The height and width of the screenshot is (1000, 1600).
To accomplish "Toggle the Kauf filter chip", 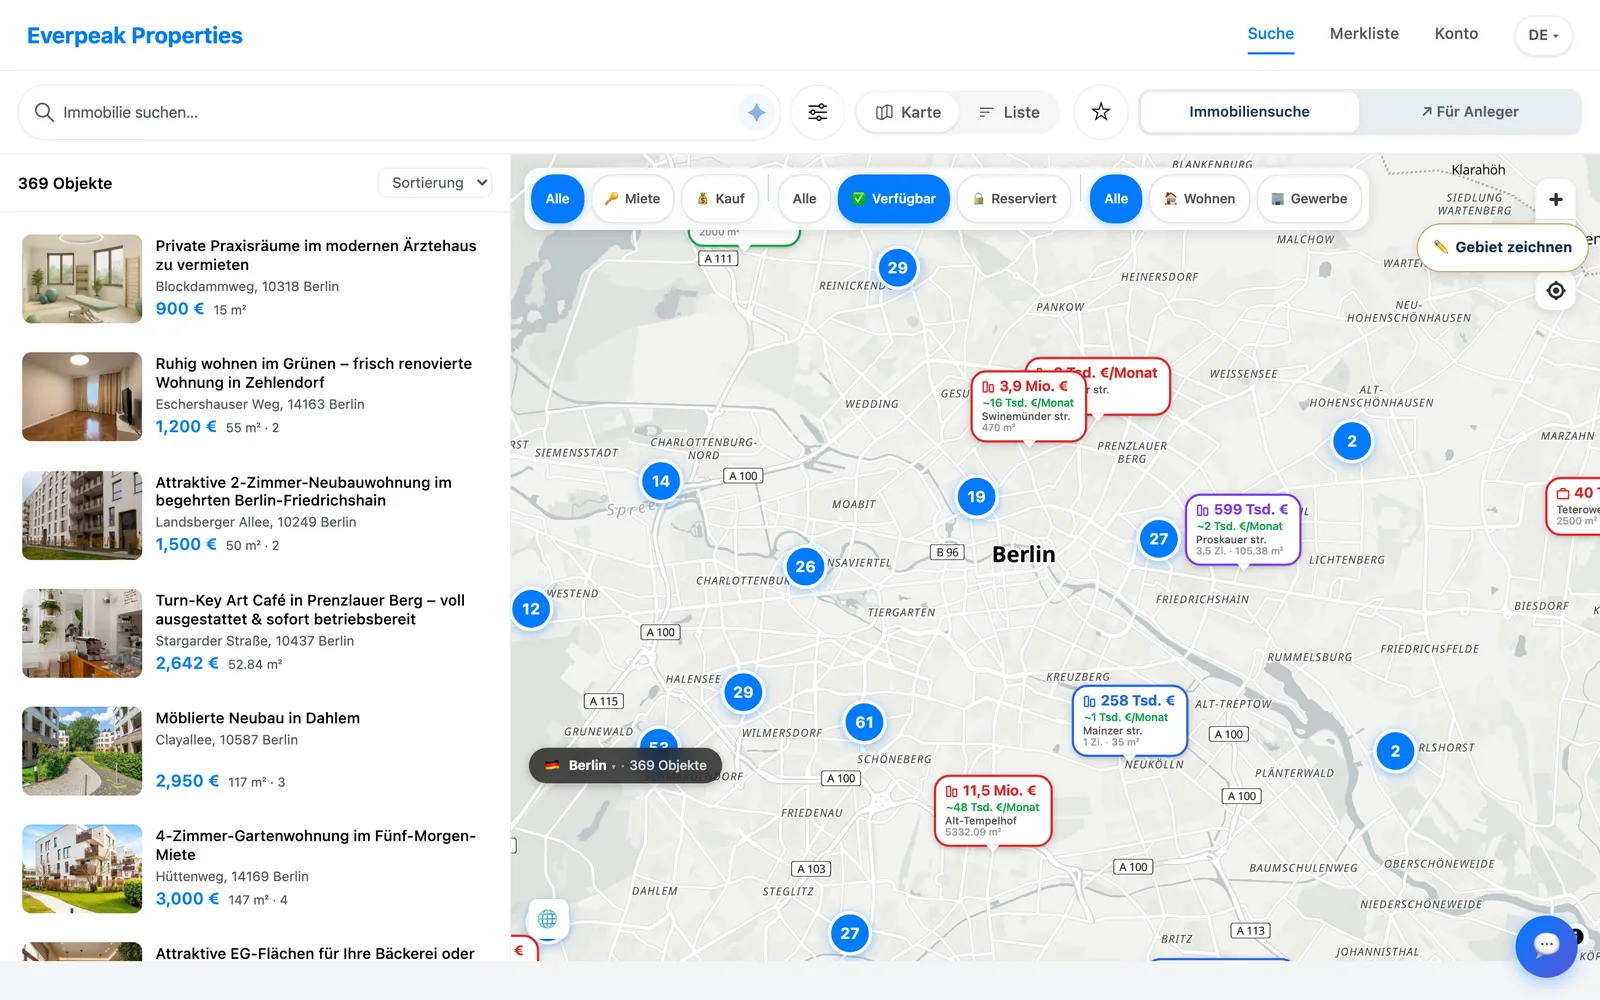I will point(721,199).
